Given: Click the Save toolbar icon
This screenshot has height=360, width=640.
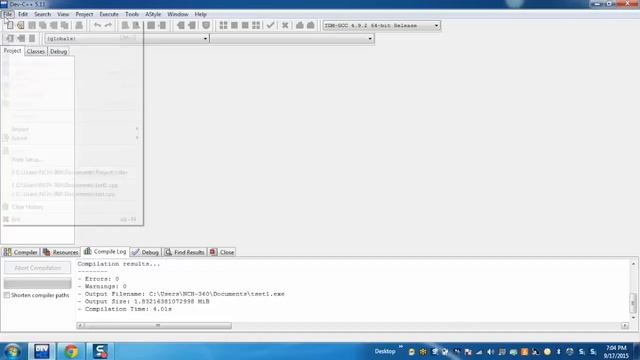Looking at the screenshot, I should [32, 25].
